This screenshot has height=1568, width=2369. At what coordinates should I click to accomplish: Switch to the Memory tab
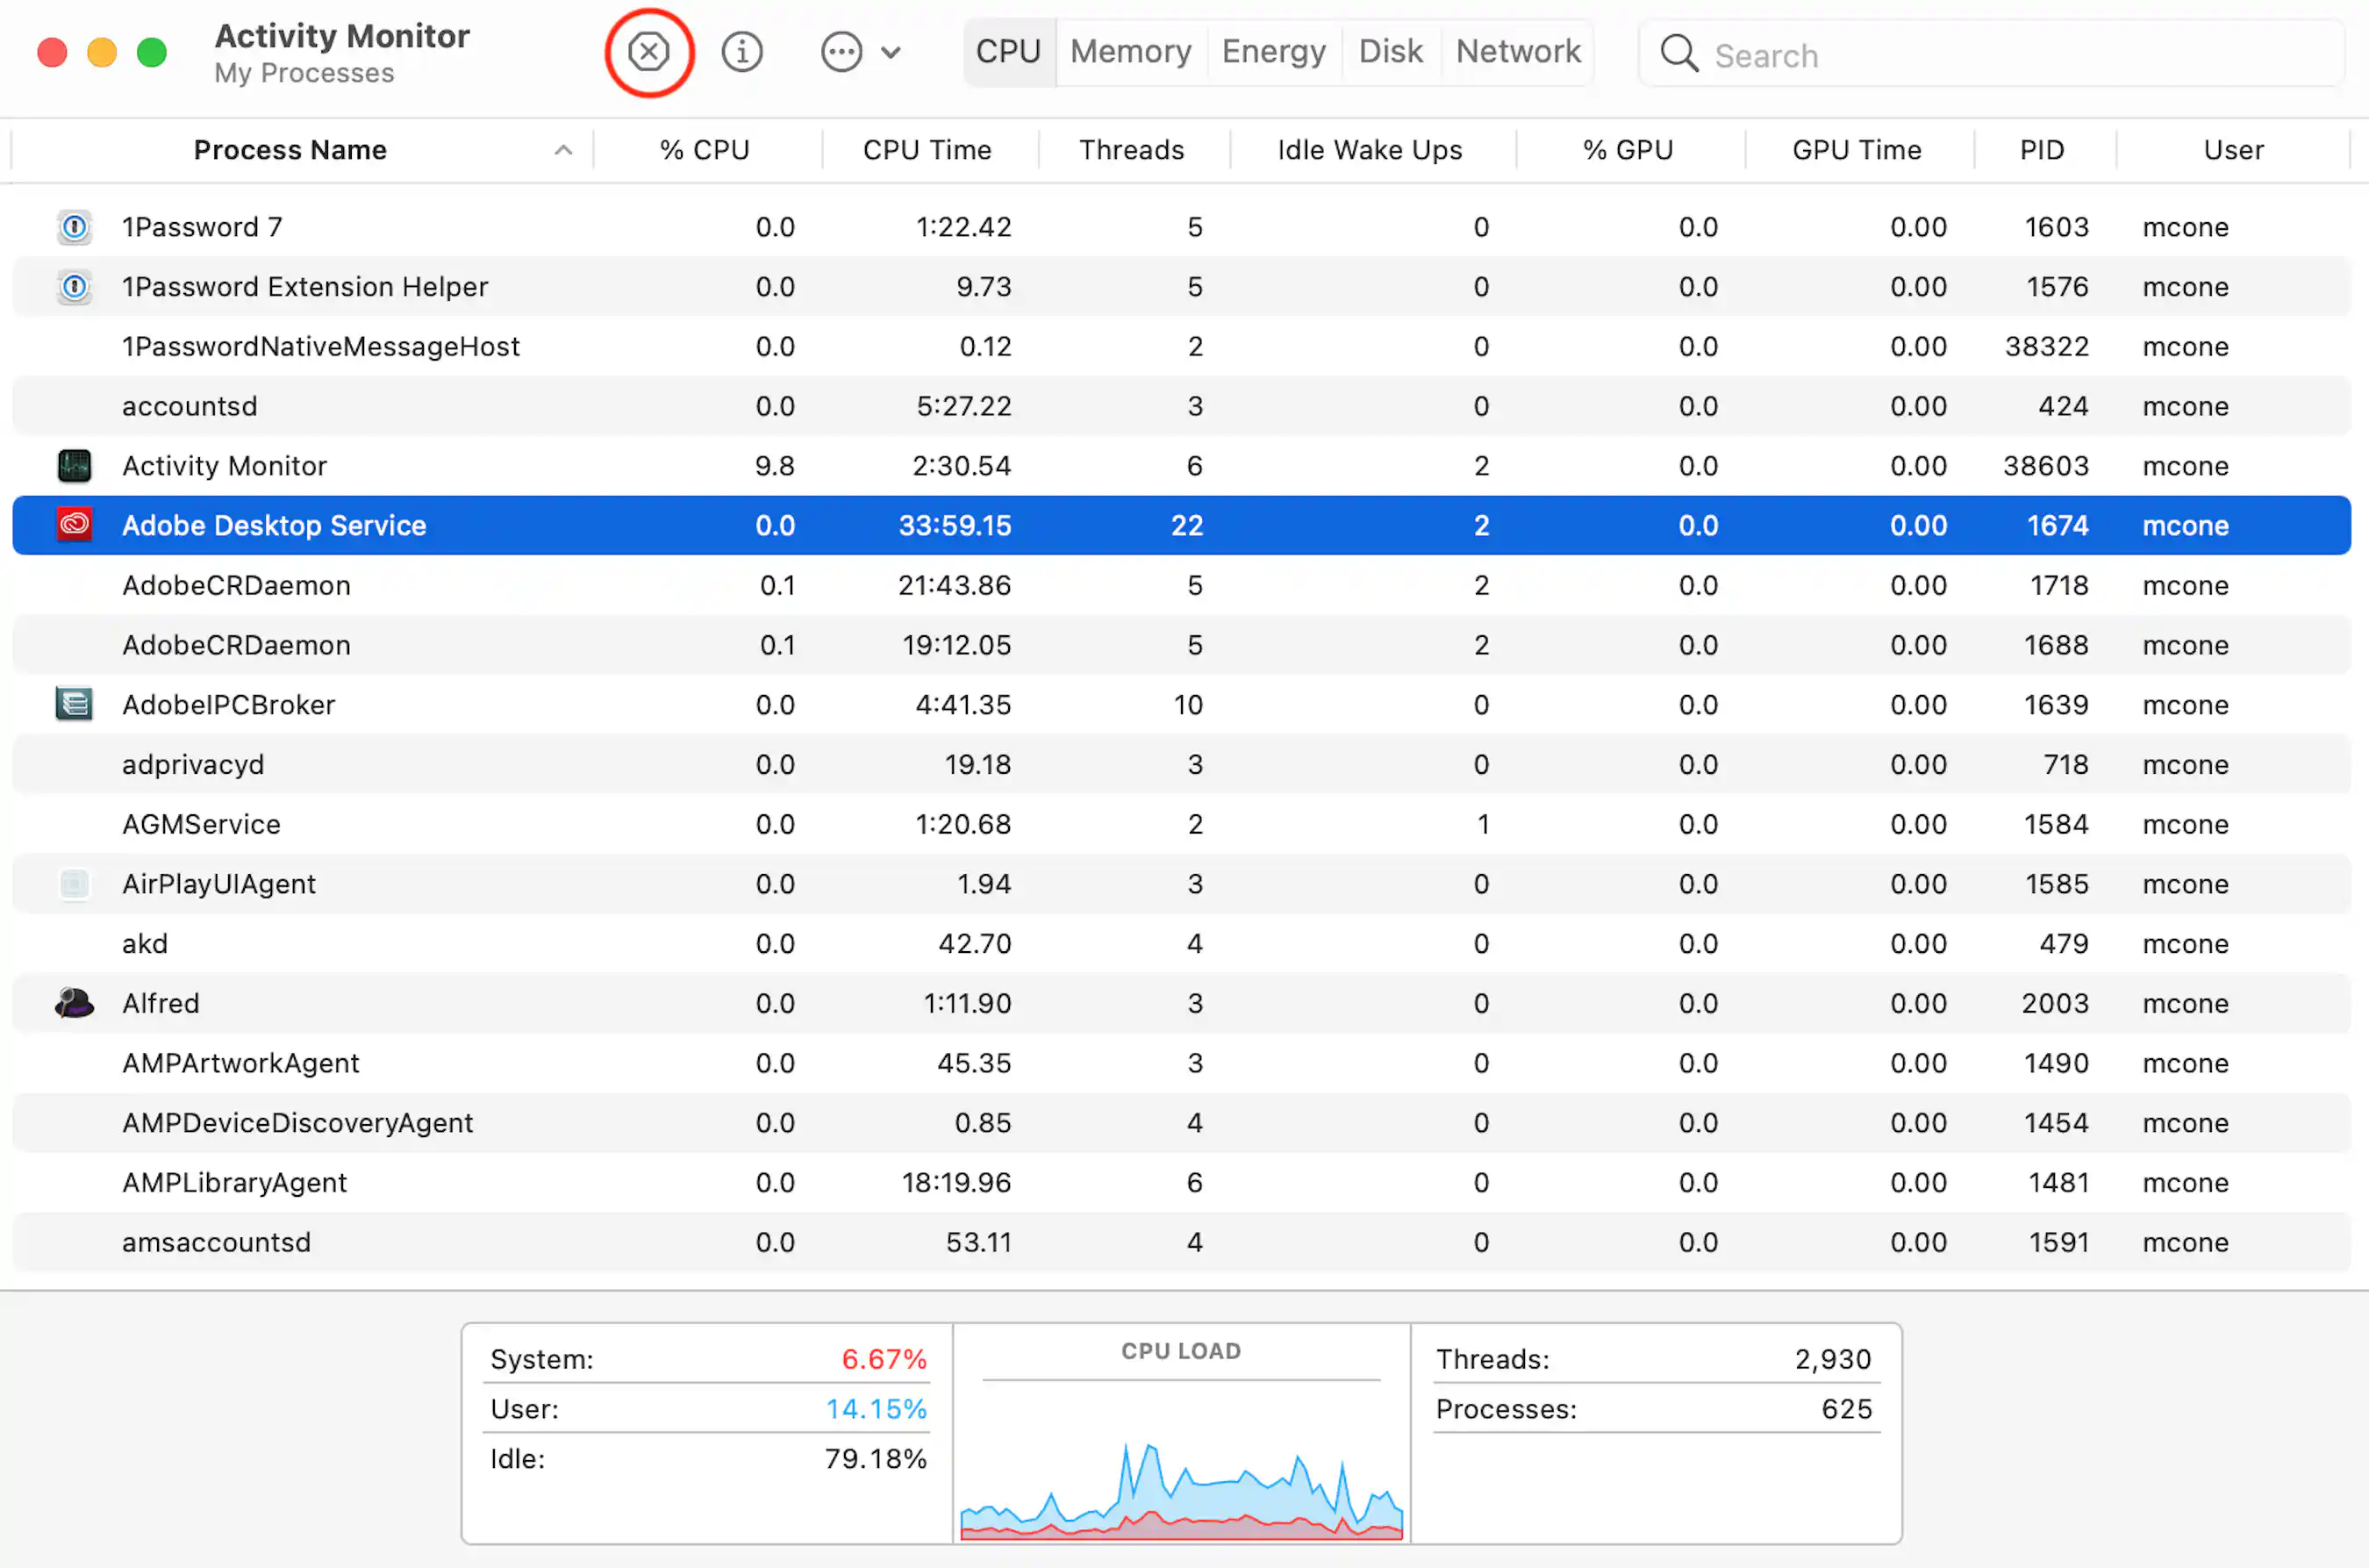coord(1130,51)
